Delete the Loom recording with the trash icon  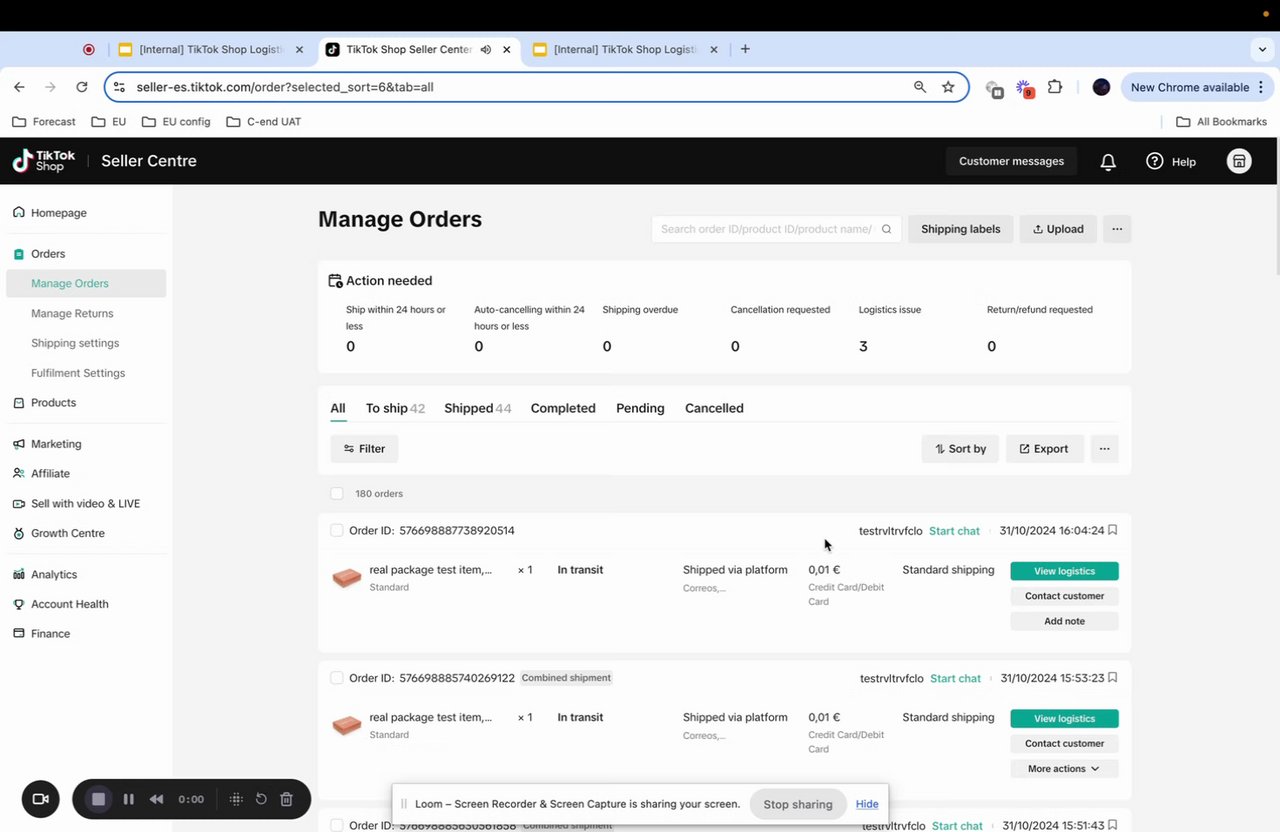(x=286, y=799)
